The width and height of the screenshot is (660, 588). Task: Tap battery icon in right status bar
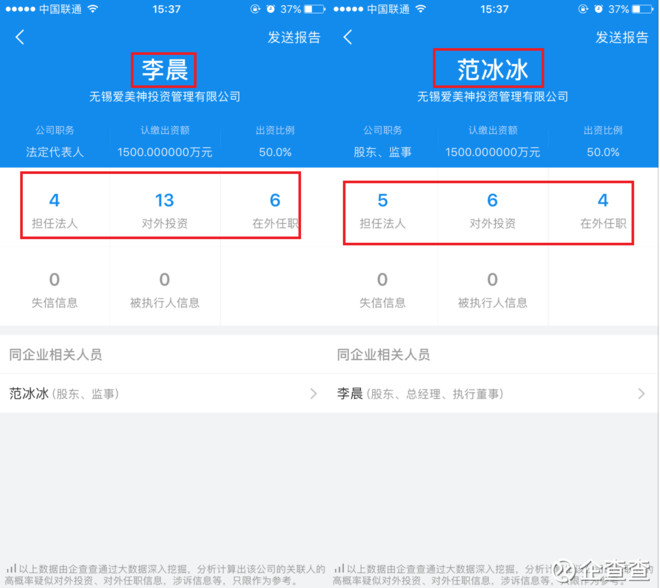coord(643,9)
